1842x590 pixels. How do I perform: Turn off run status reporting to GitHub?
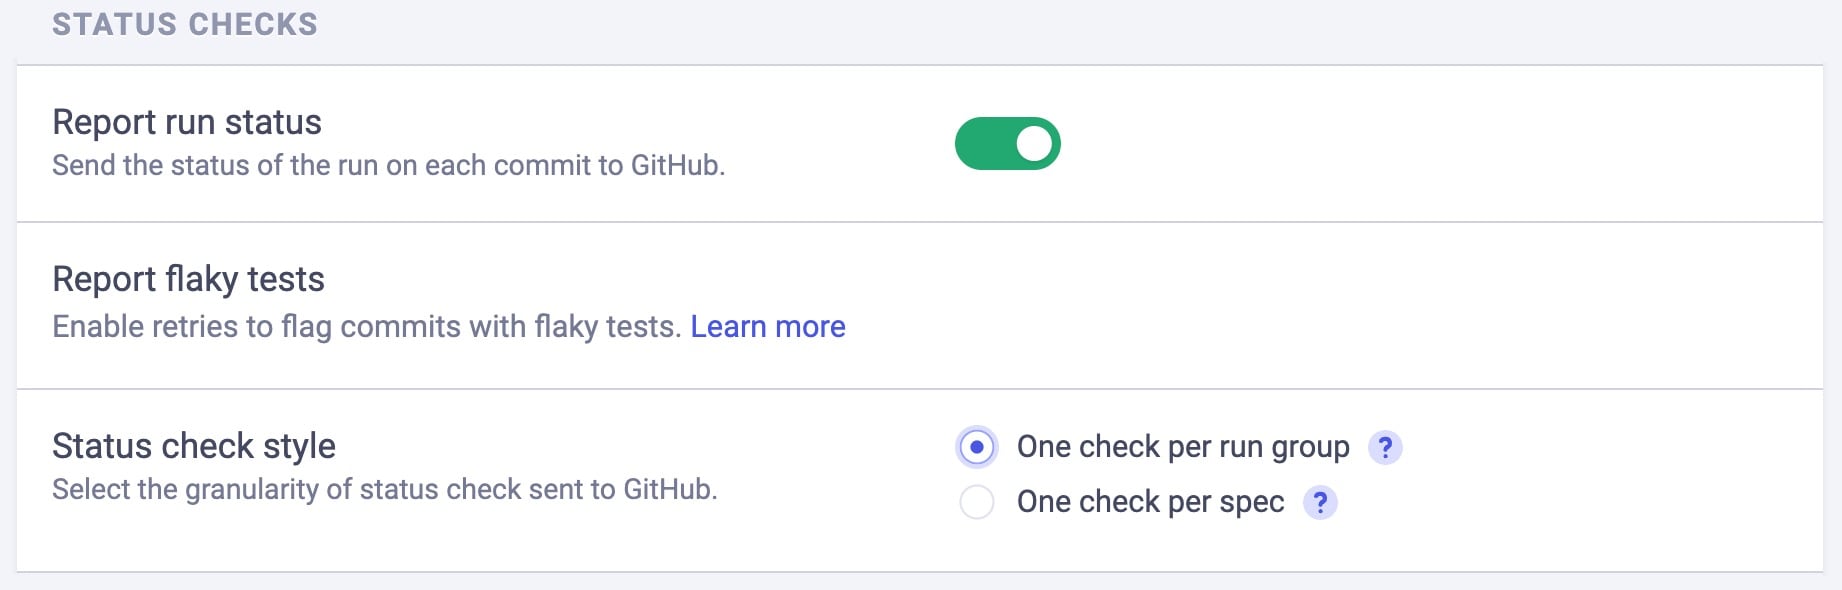[x=1007, y=143]
